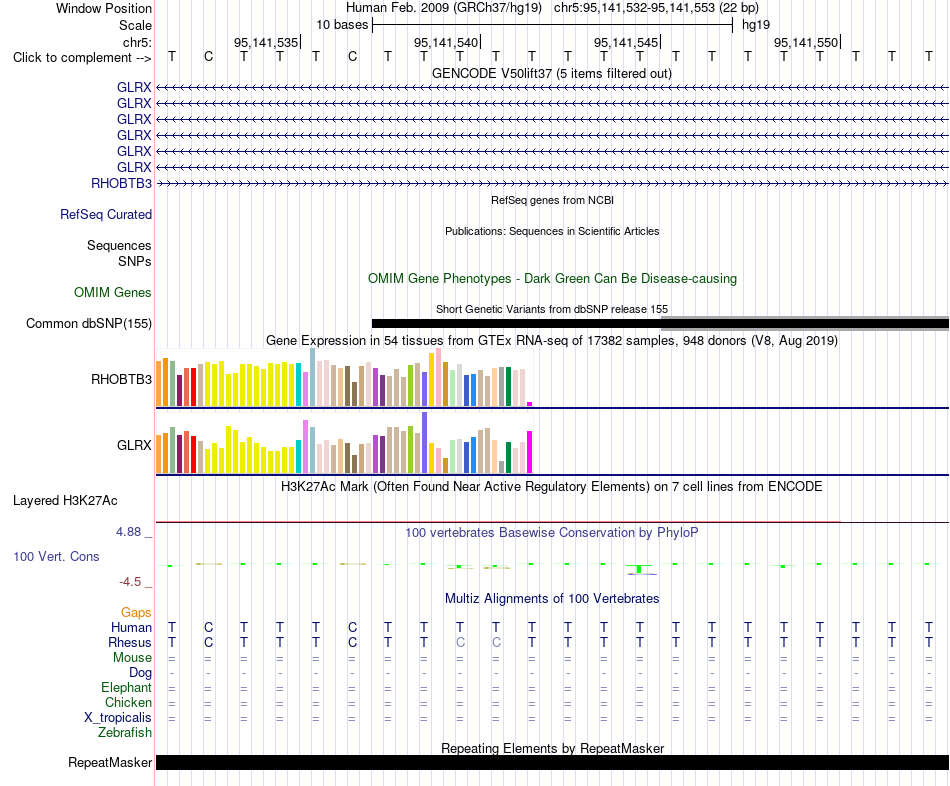Open 'RefSeq genes from NCBI' track title
950x786 pixels.
coord(552,200)
